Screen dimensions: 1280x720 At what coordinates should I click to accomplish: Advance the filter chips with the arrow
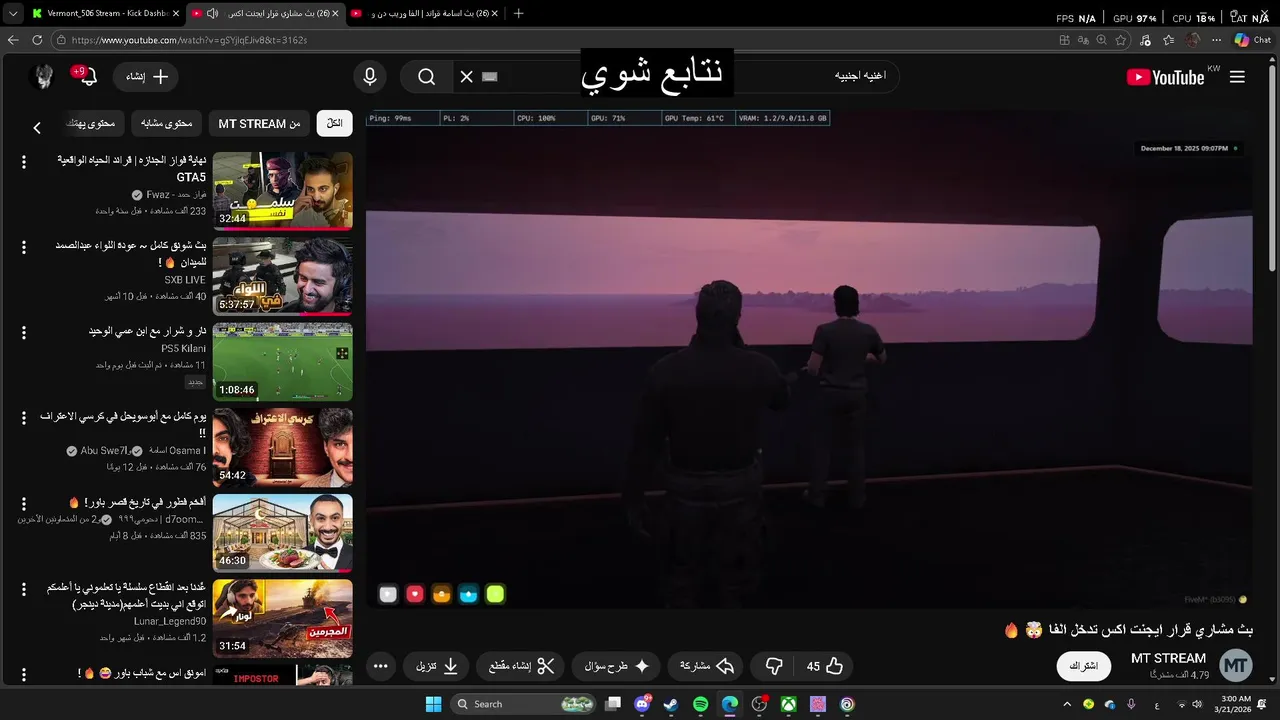tap(37, 128)
